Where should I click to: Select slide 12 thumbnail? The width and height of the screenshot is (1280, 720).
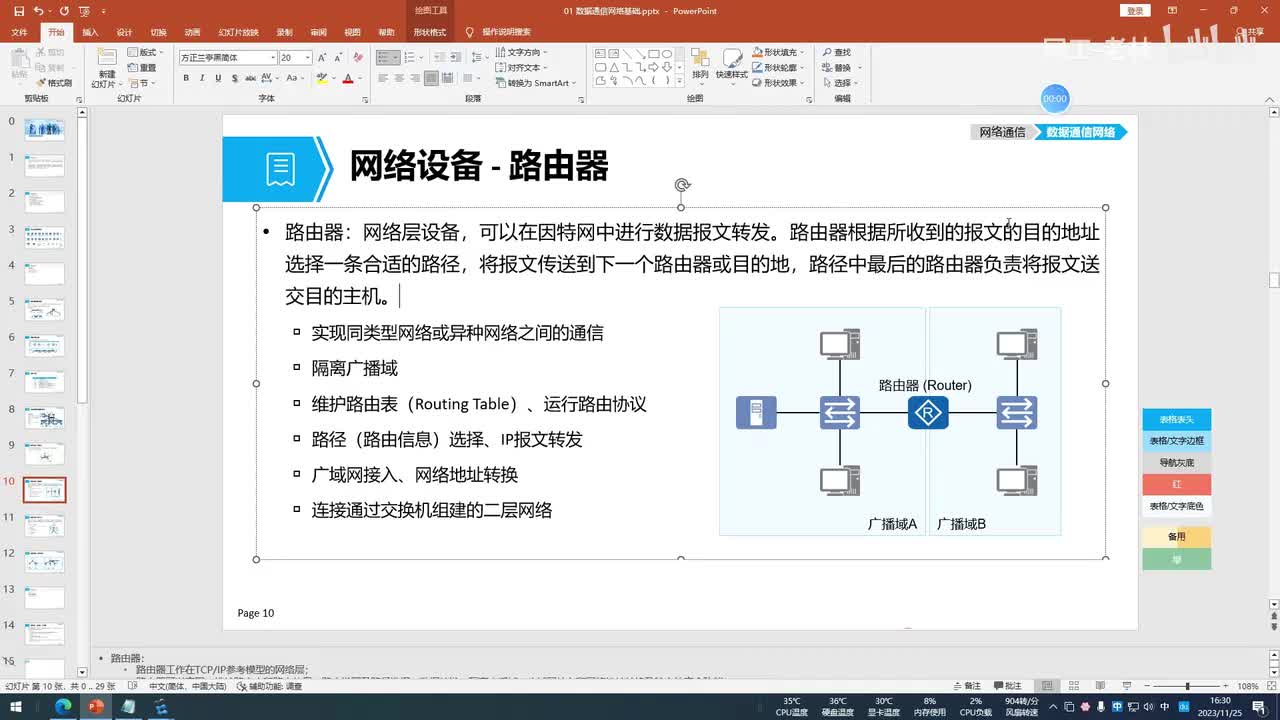click(44, 561)
